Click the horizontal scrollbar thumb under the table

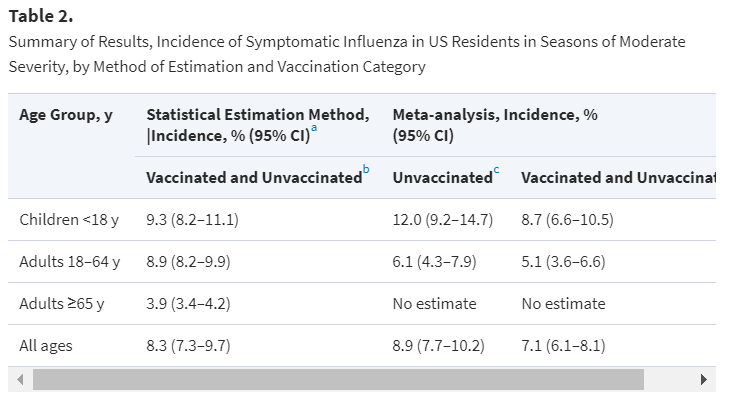338,379
